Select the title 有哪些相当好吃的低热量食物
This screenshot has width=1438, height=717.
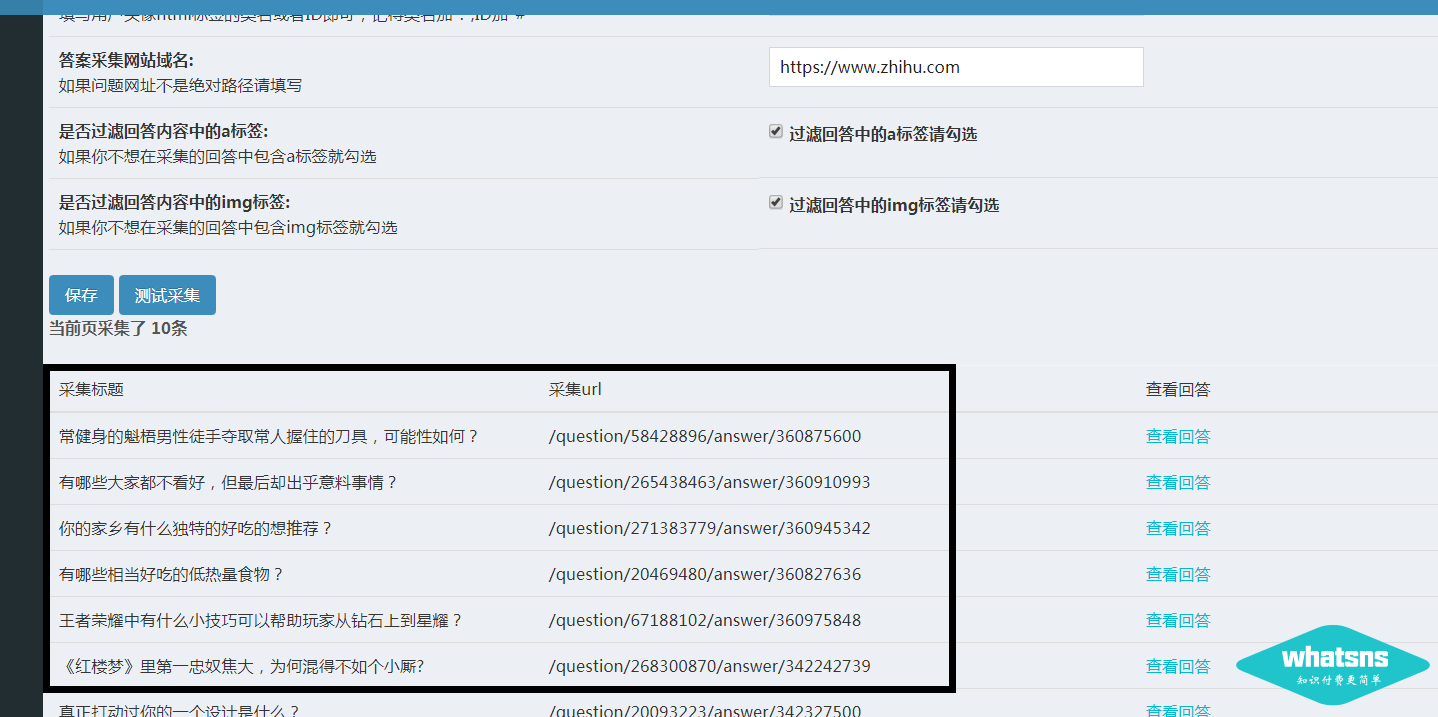point(172,574)
